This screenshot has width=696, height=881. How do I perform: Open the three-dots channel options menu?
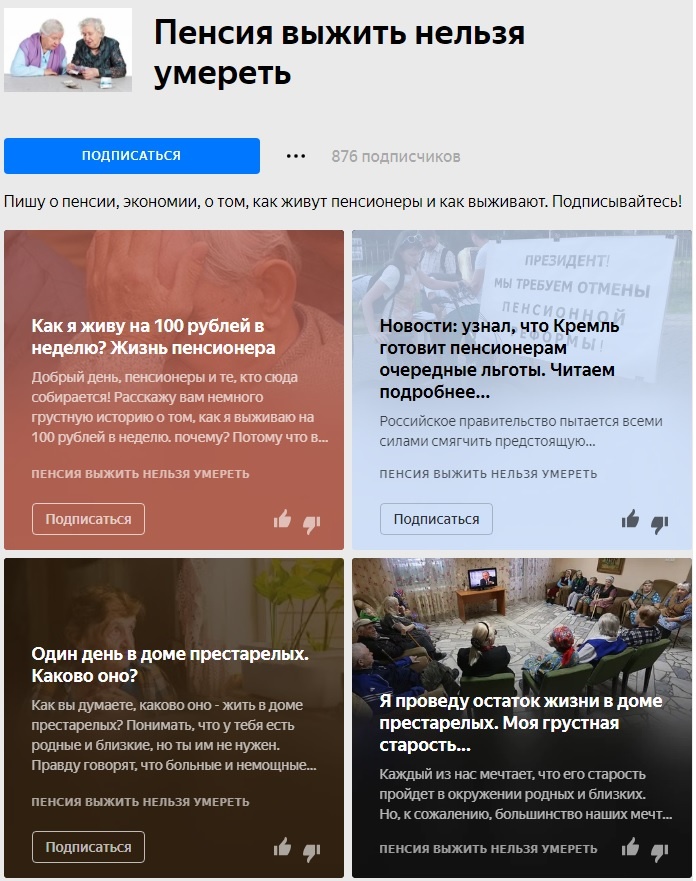[296, 156]
